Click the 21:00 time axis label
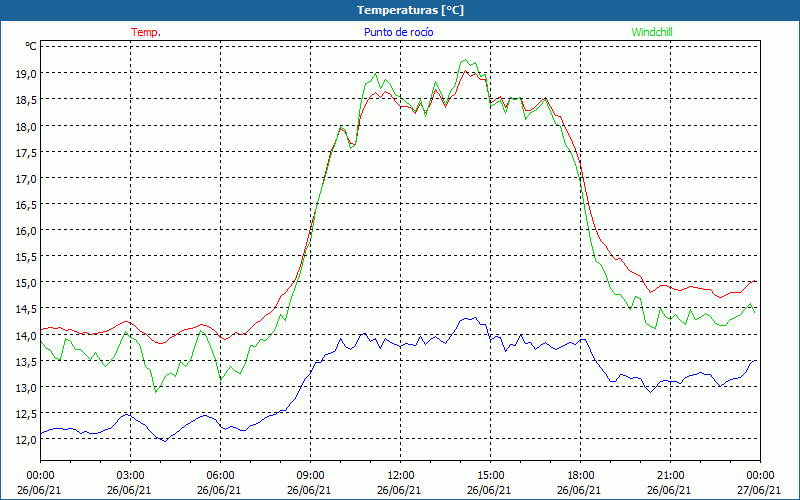Image resolution: width=800 pixels, height=500 pixels. (670, 475)
